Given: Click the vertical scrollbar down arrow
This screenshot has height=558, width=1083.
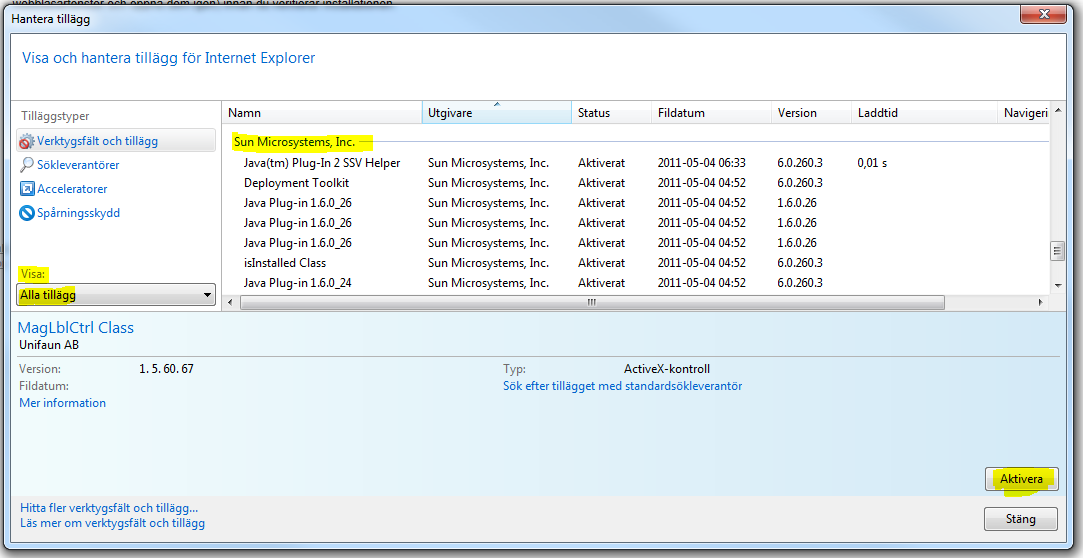Looking at the screenshot, I should coord(1057,285).
